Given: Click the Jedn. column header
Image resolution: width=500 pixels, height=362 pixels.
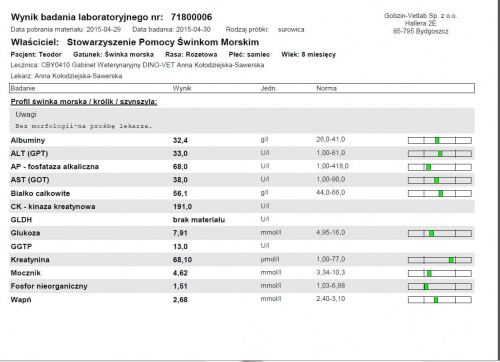Looking at the screenshot, I should 269,88.
